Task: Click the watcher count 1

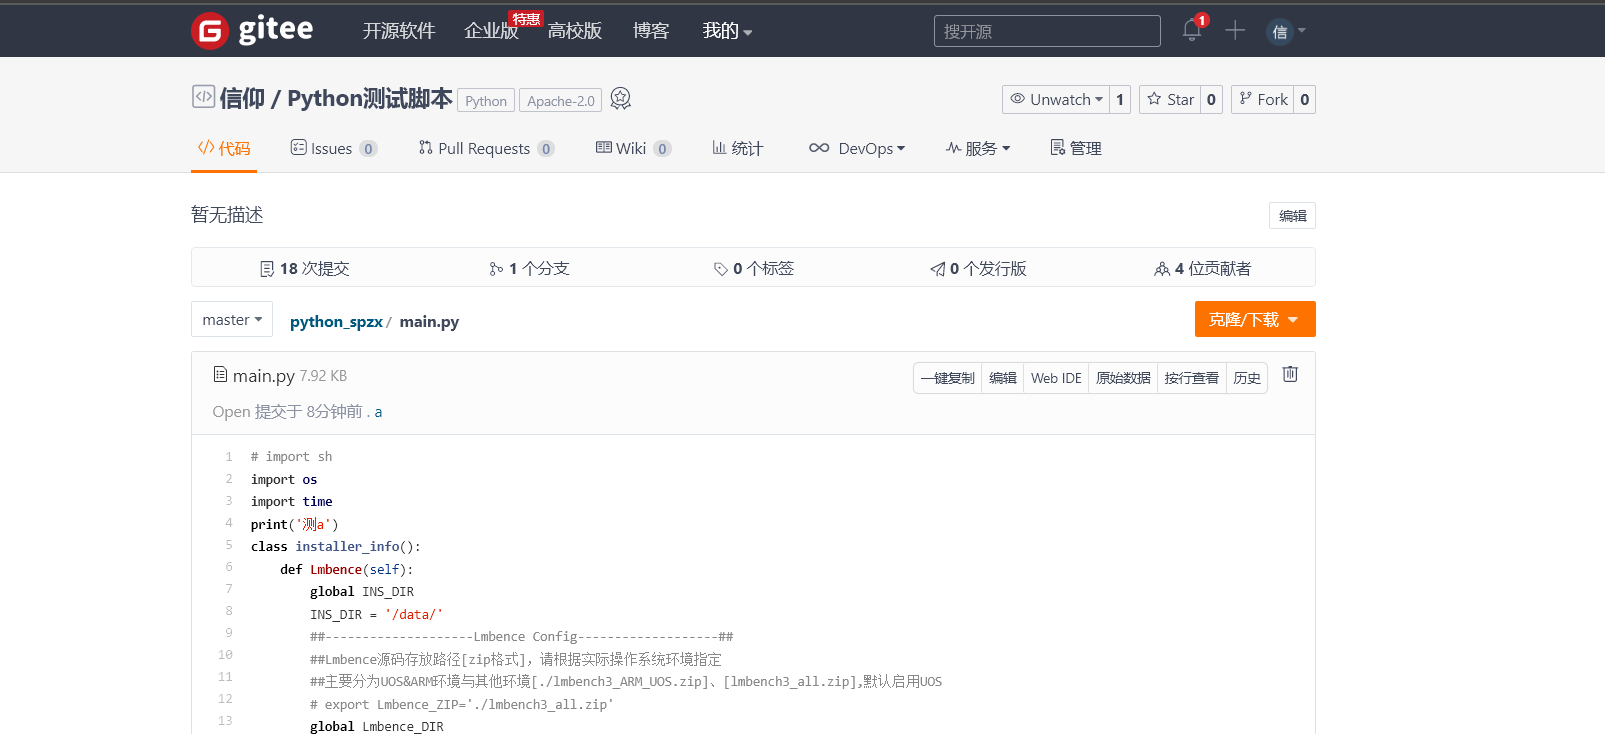Action: (1120, 99)
